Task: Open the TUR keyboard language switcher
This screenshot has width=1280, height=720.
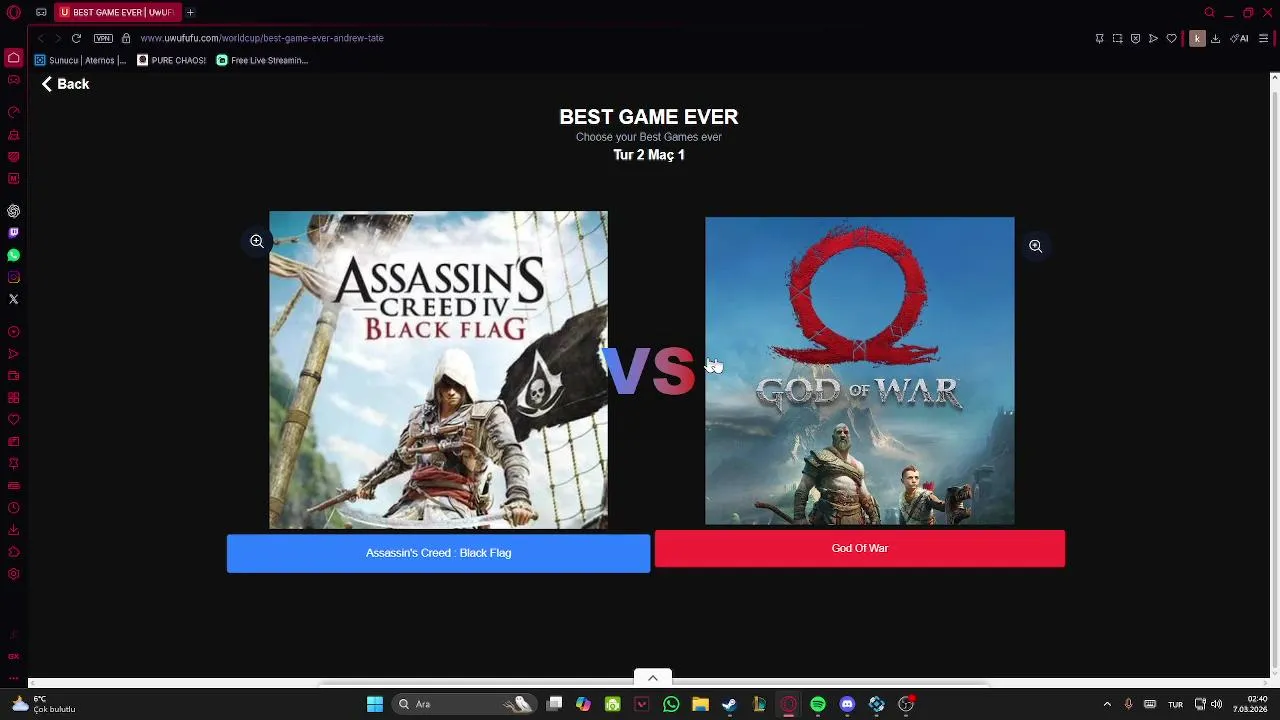Action: pyautogui.click(x=1176, y=704)
